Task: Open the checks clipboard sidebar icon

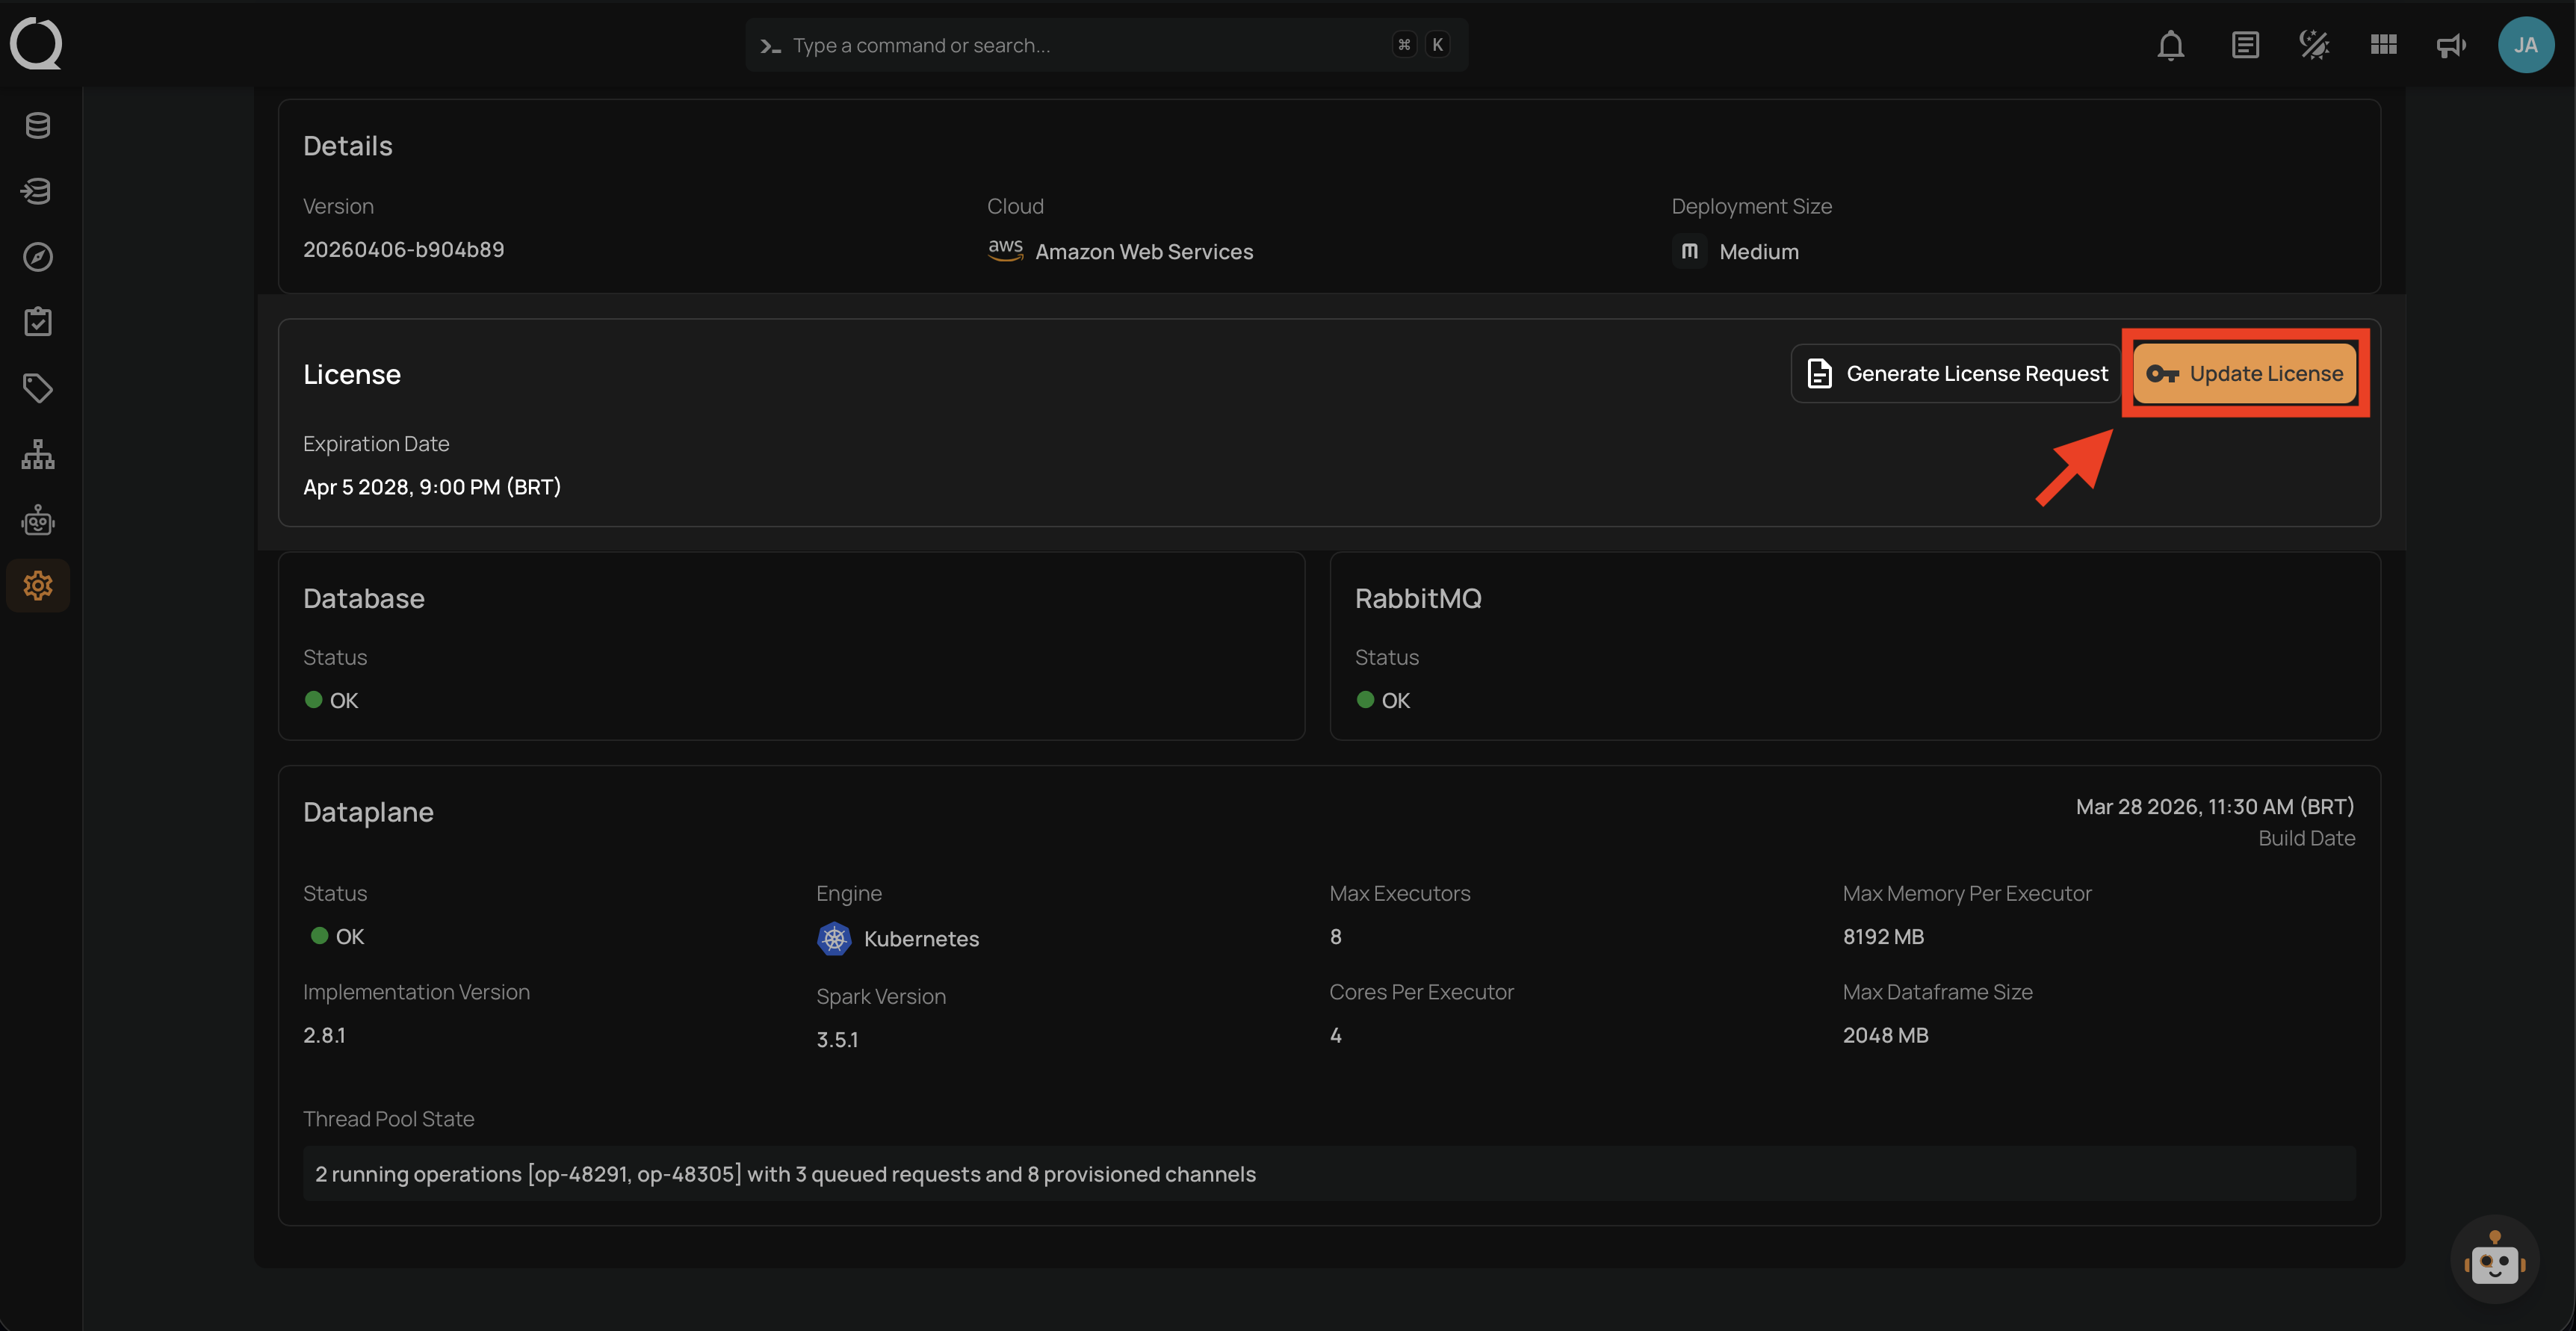Action: [38, 322]
